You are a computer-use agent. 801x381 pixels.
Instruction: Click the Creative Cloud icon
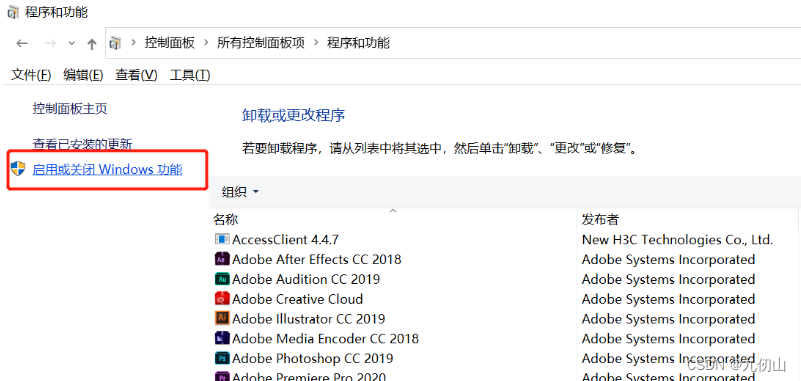point(222,299)
